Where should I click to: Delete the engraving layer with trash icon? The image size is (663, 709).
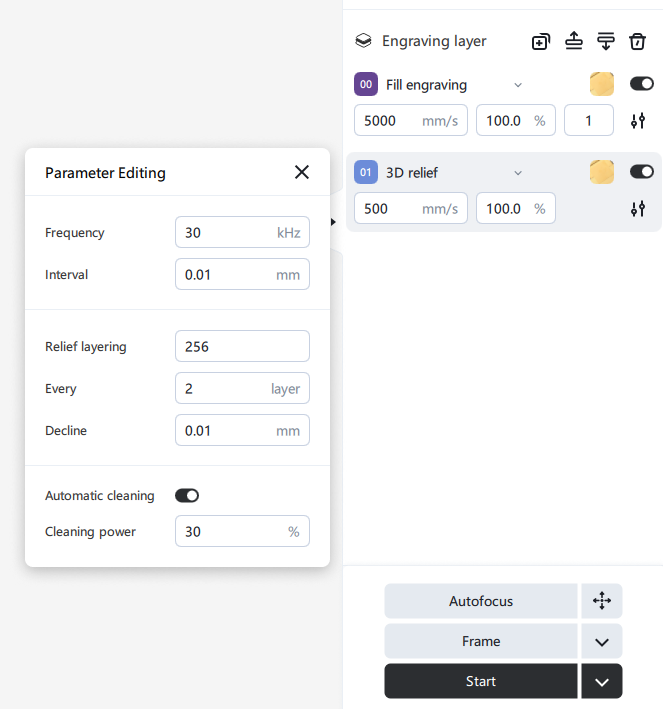637,41
